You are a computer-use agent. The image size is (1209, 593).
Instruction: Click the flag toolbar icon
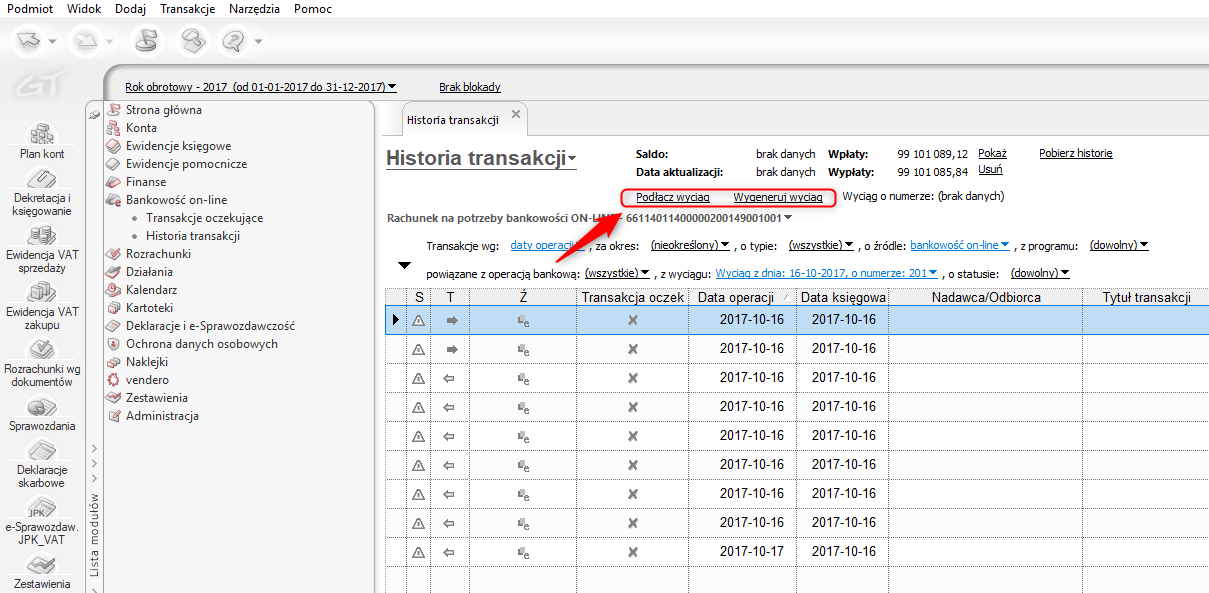point(146,41)
